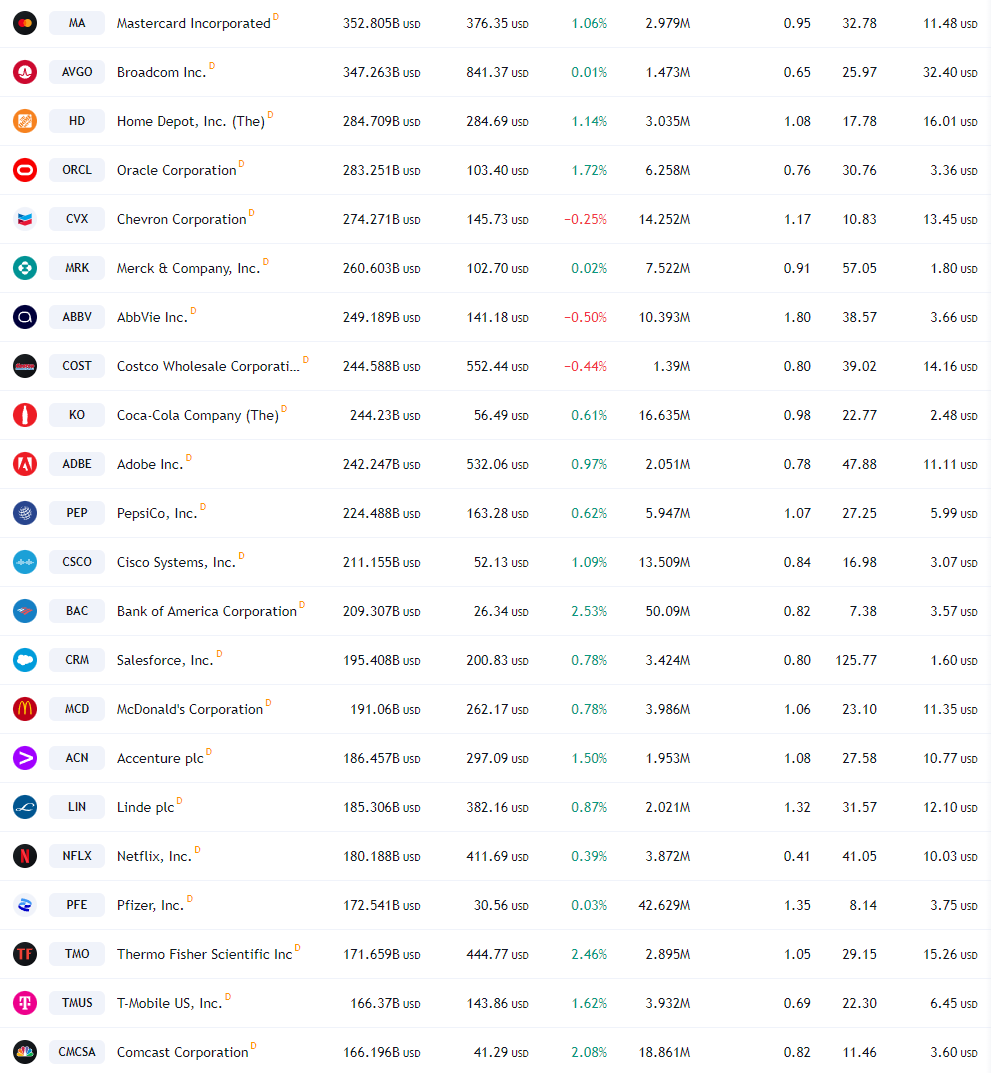Open the MA ticker symbol
The width and height of the screenshot is (991, 1073).
tap(77, 23)
